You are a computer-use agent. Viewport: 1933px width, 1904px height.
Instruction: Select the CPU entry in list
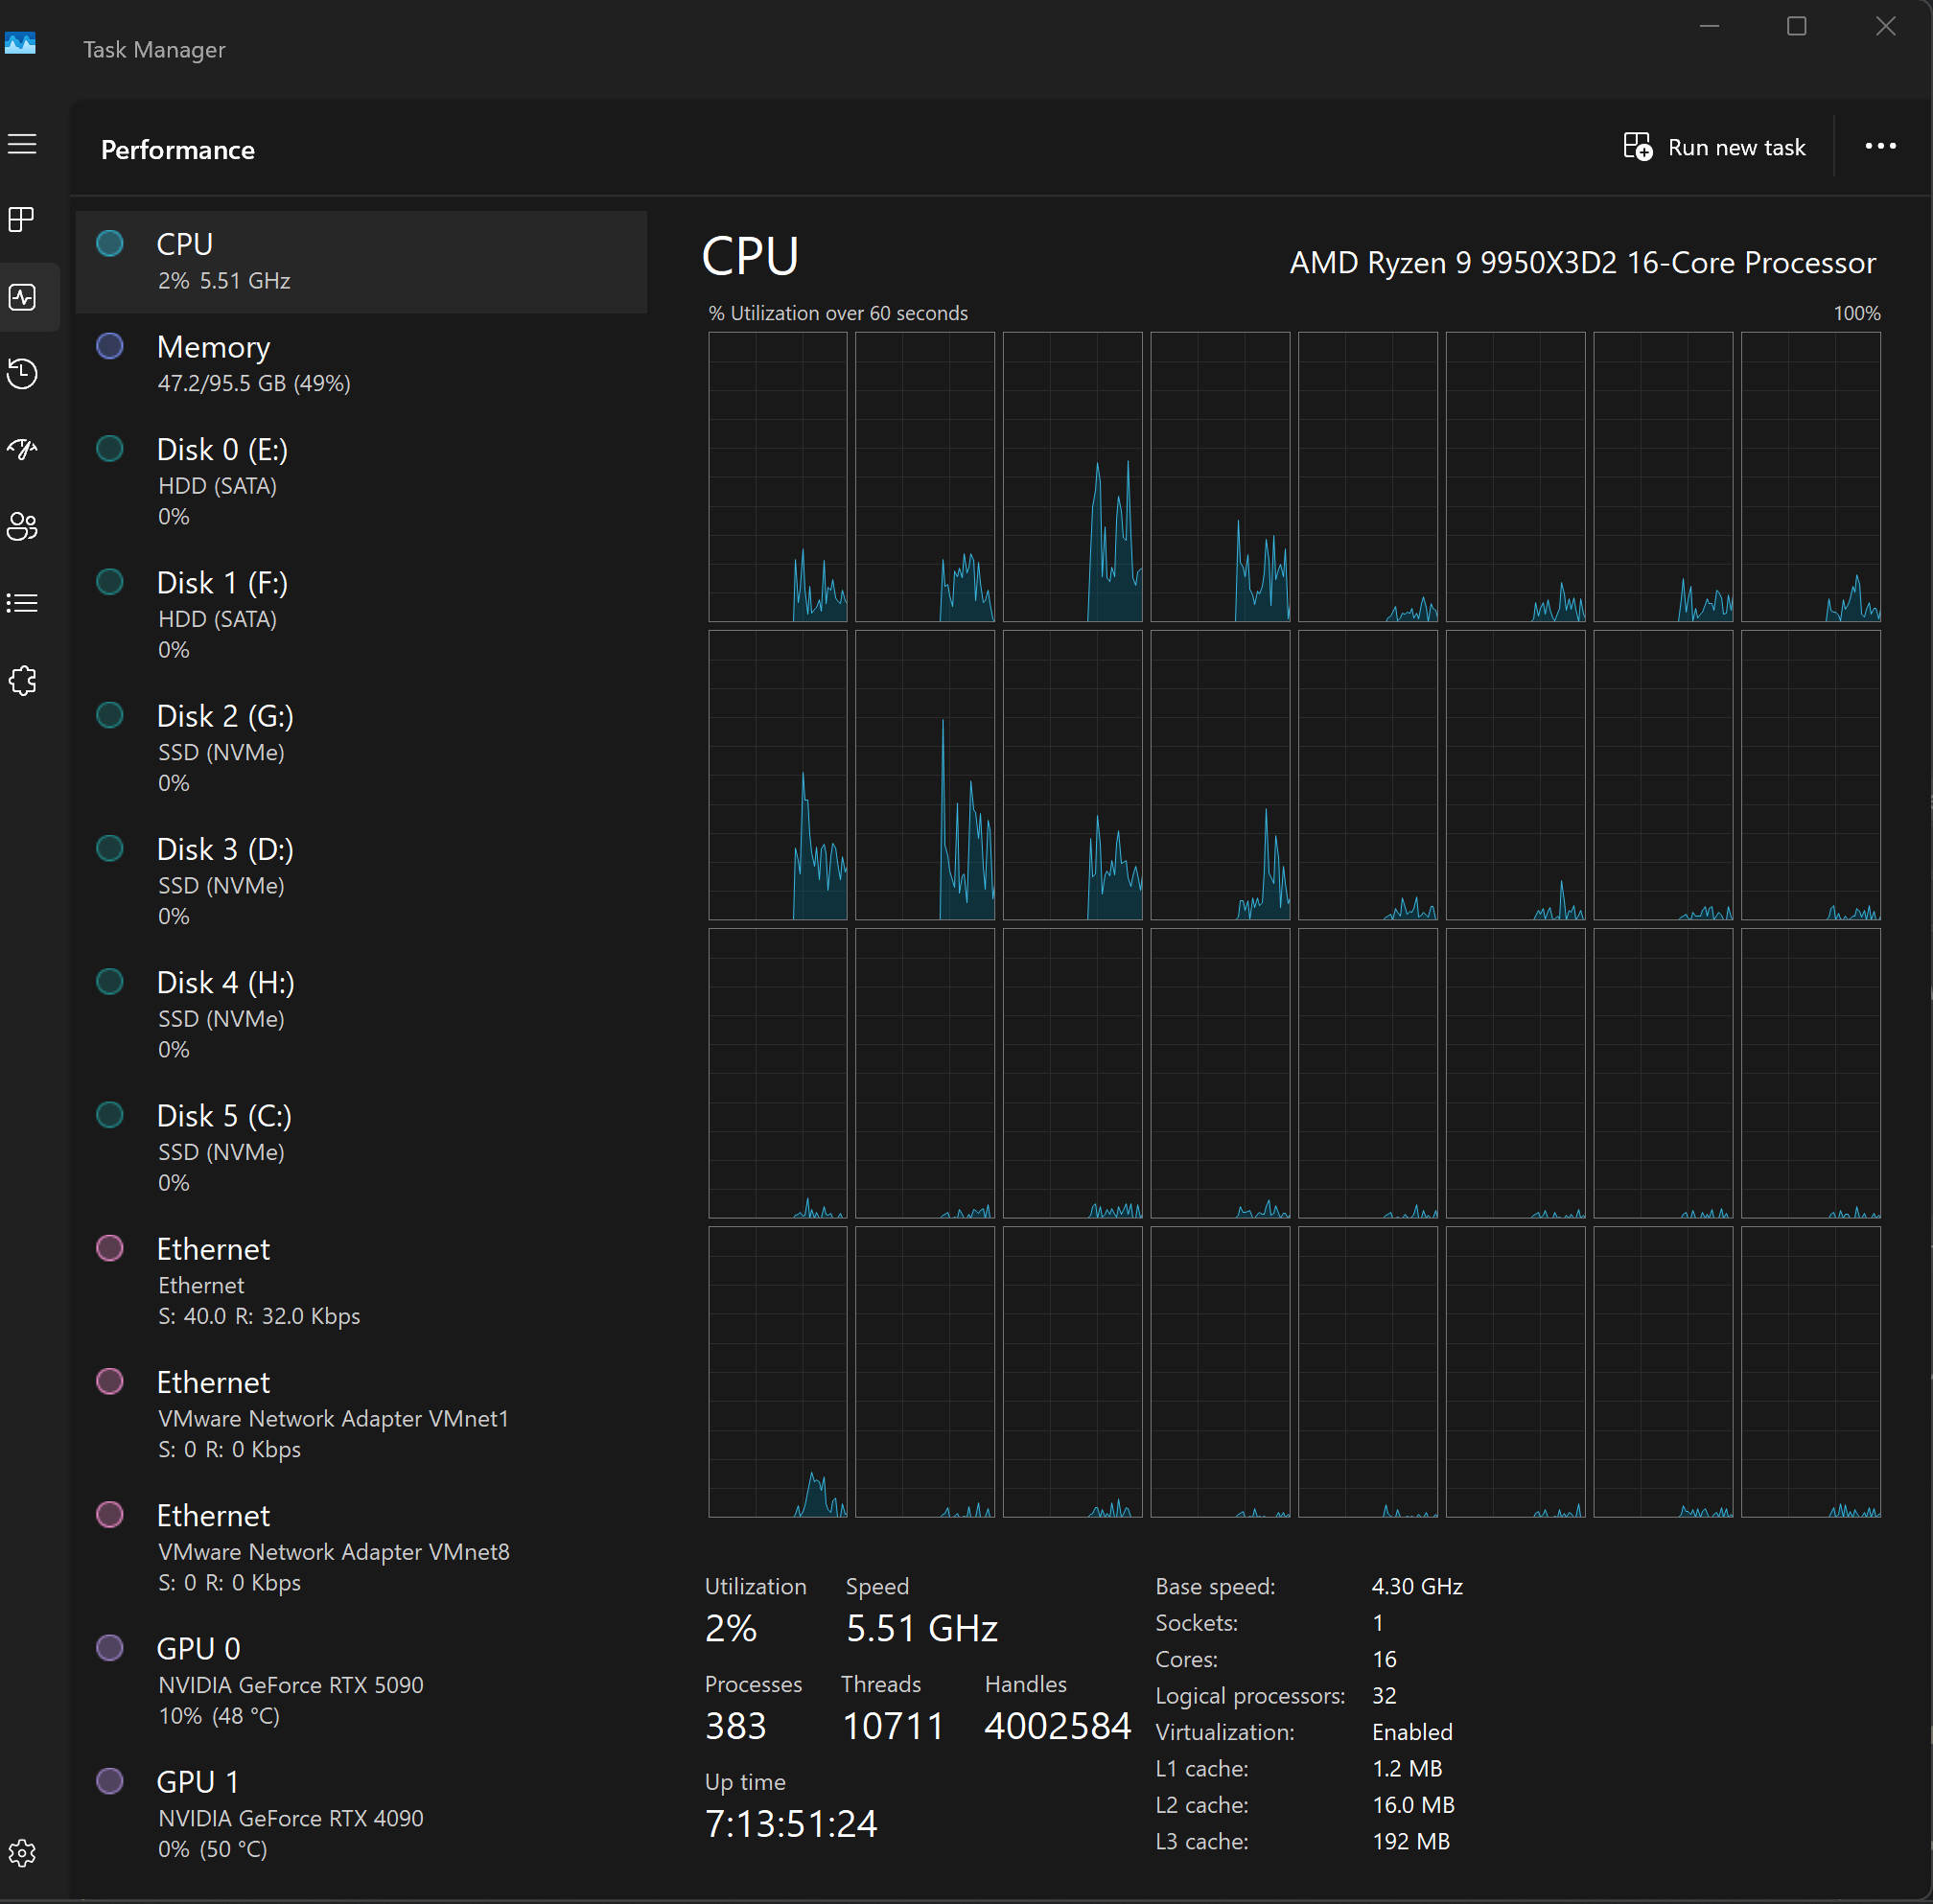pos(361,262)
